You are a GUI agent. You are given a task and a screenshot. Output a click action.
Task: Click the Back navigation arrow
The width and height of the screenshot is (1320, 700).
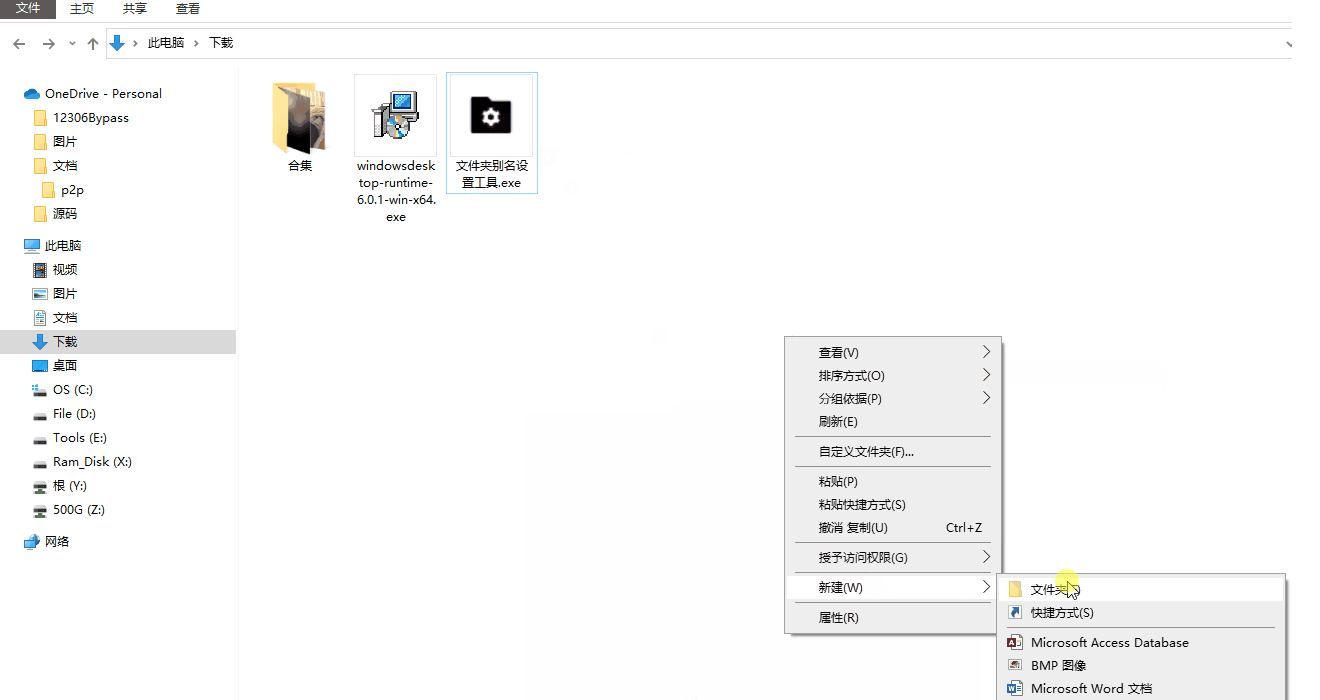pos(19,44)
